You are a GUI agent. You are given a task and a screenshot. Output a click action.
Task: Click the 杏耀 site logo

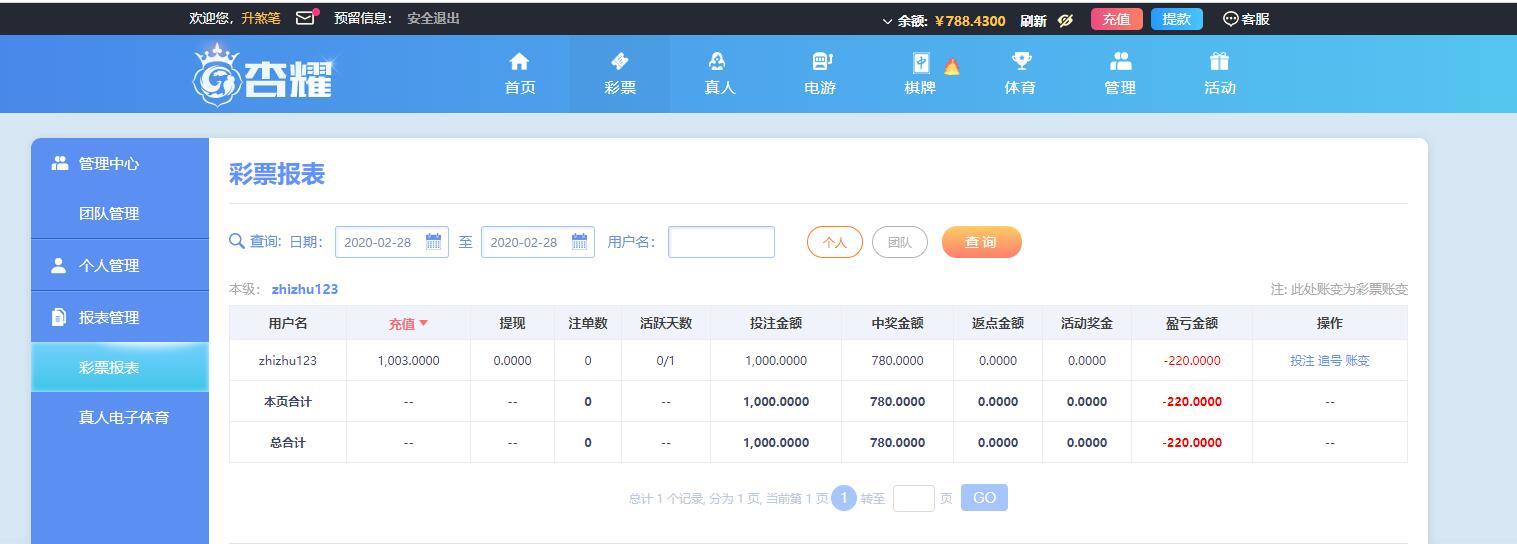[x=264, y=74]
